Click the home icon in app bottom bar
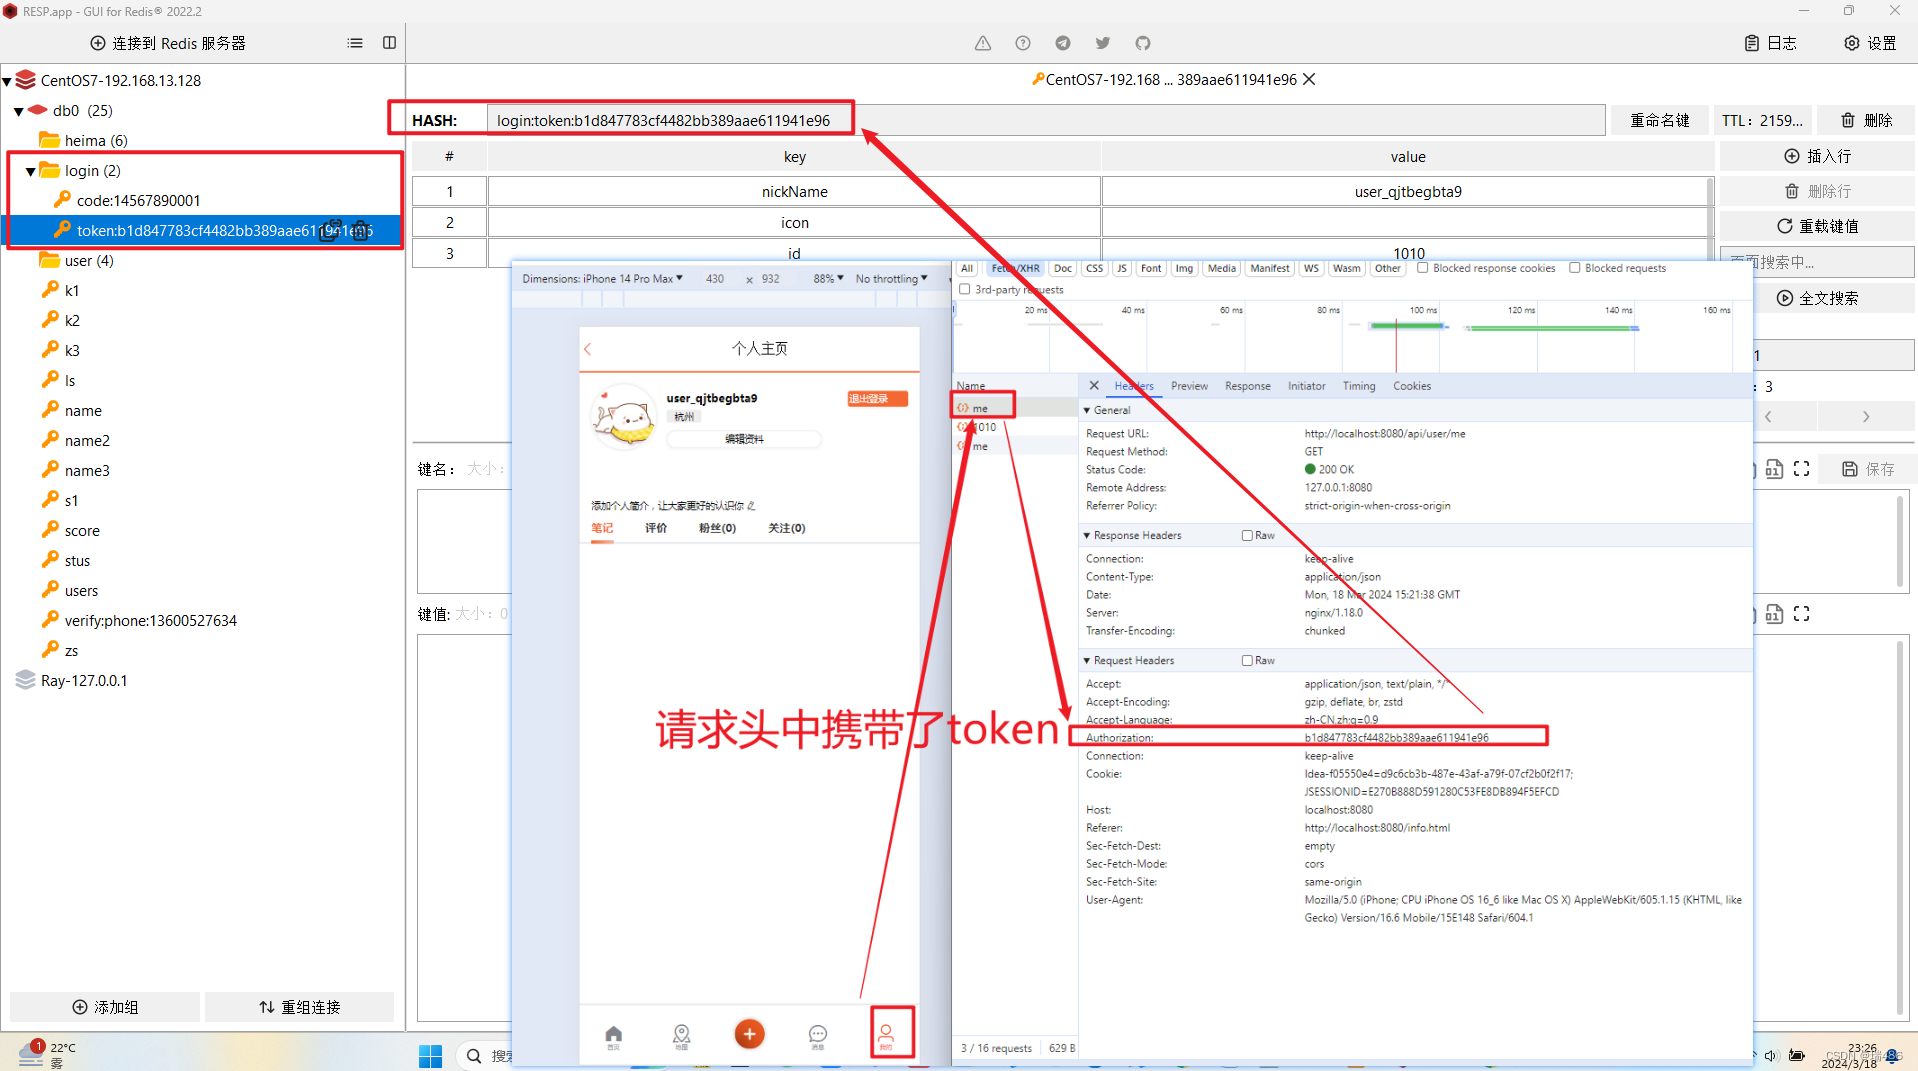 click(613, 1035)
